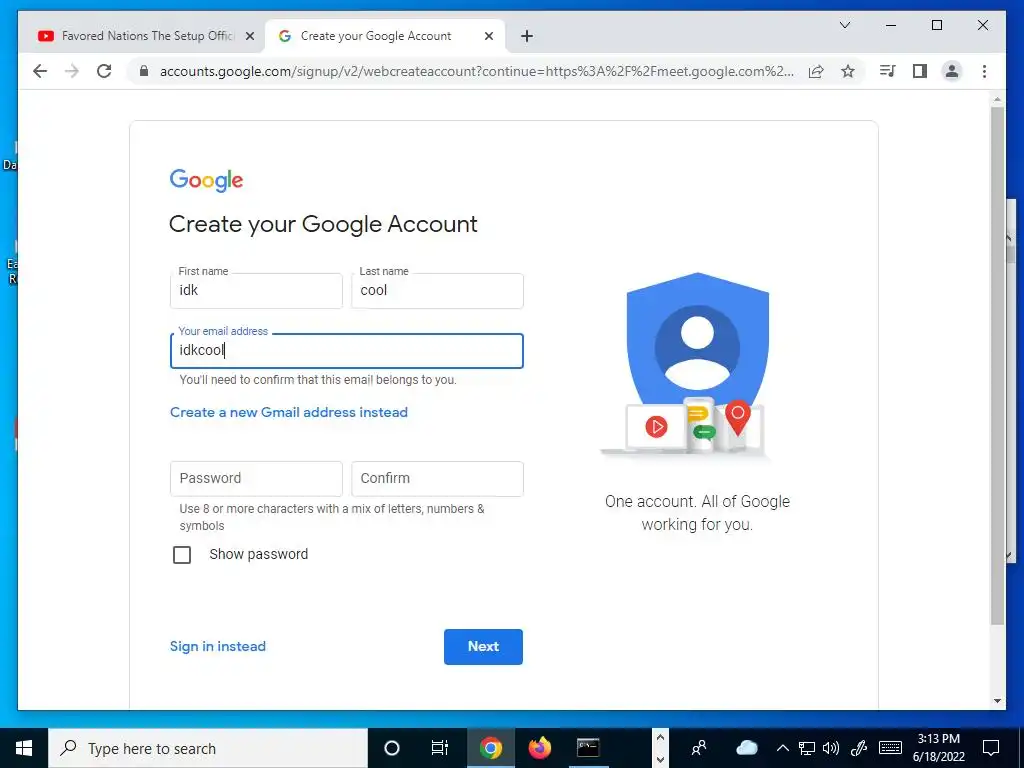The width and height of the screenshot is (1024, 768).
Task: Click Create a new Gmail address instead
Action: coord(289,412)
